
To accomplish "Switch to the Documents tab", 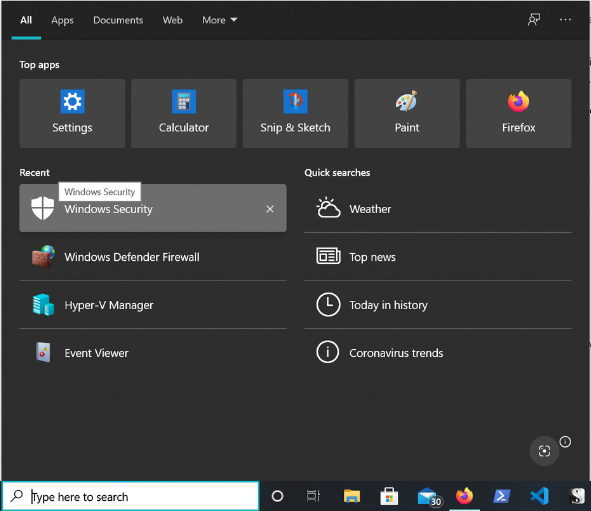I will click(118, 20).
